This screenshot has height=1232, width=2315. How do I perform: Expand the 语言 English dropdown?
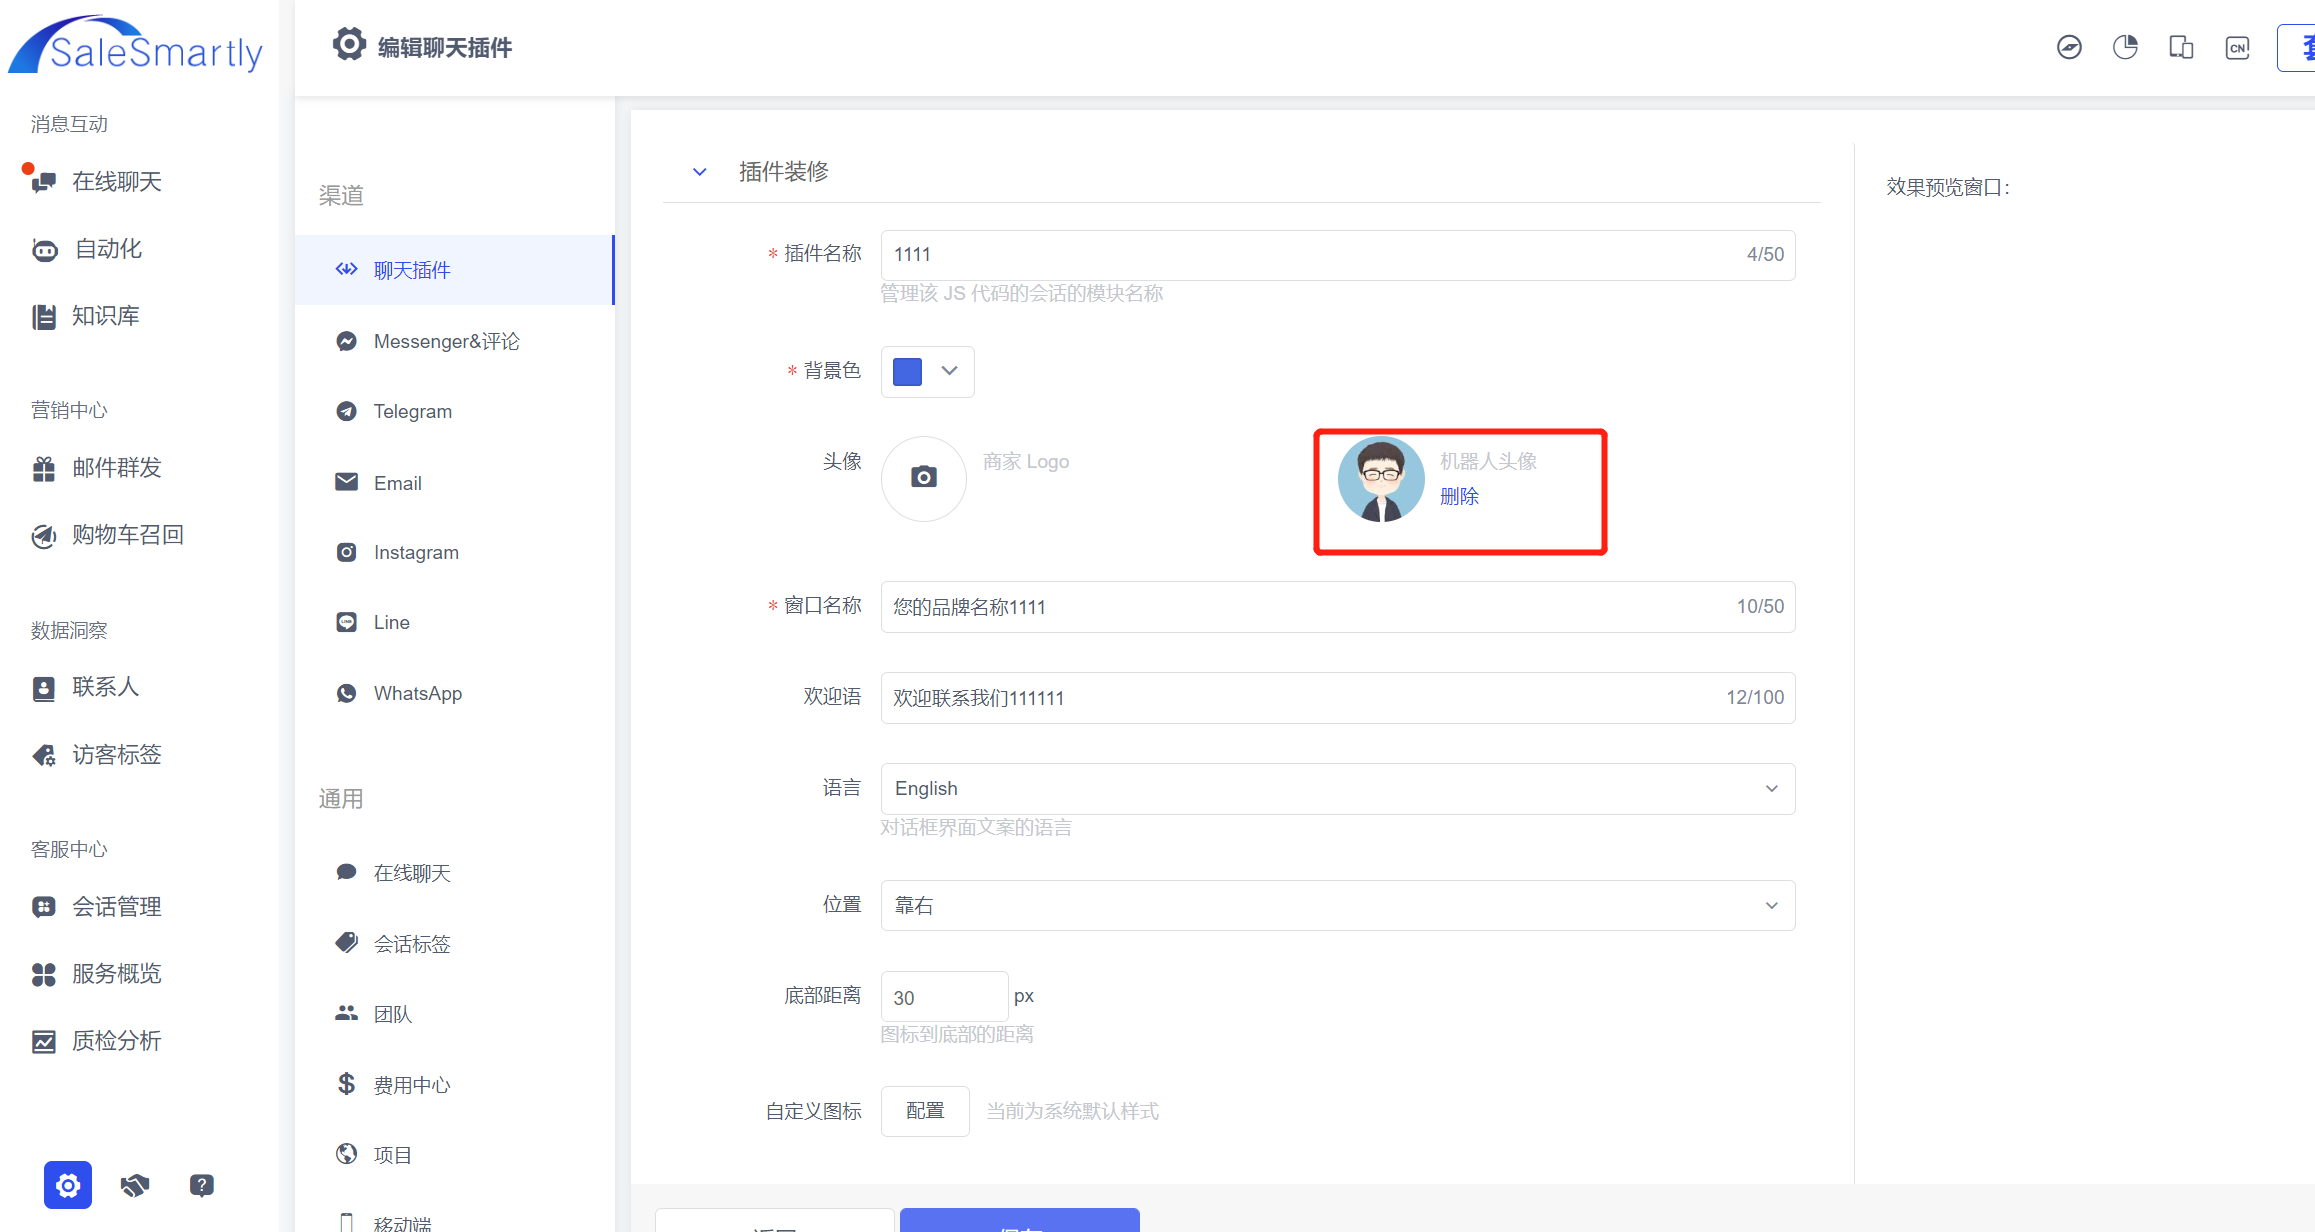point(1337,789)
